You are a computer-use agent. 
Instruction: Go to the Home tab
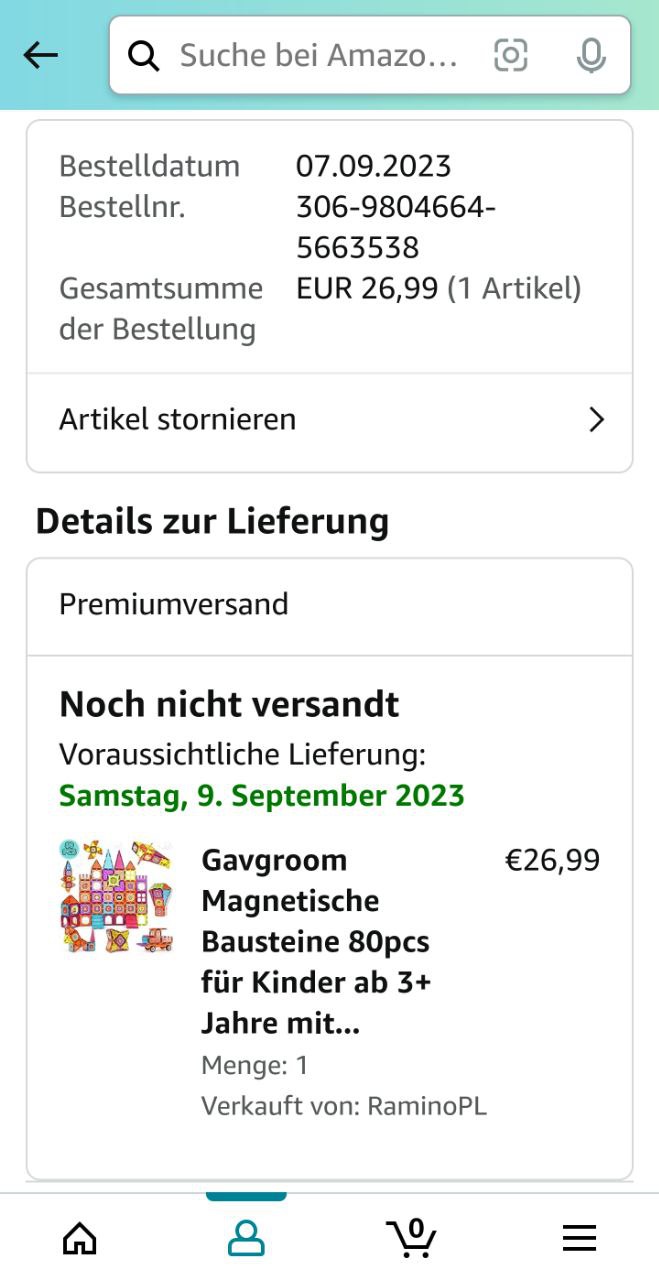80,1239
